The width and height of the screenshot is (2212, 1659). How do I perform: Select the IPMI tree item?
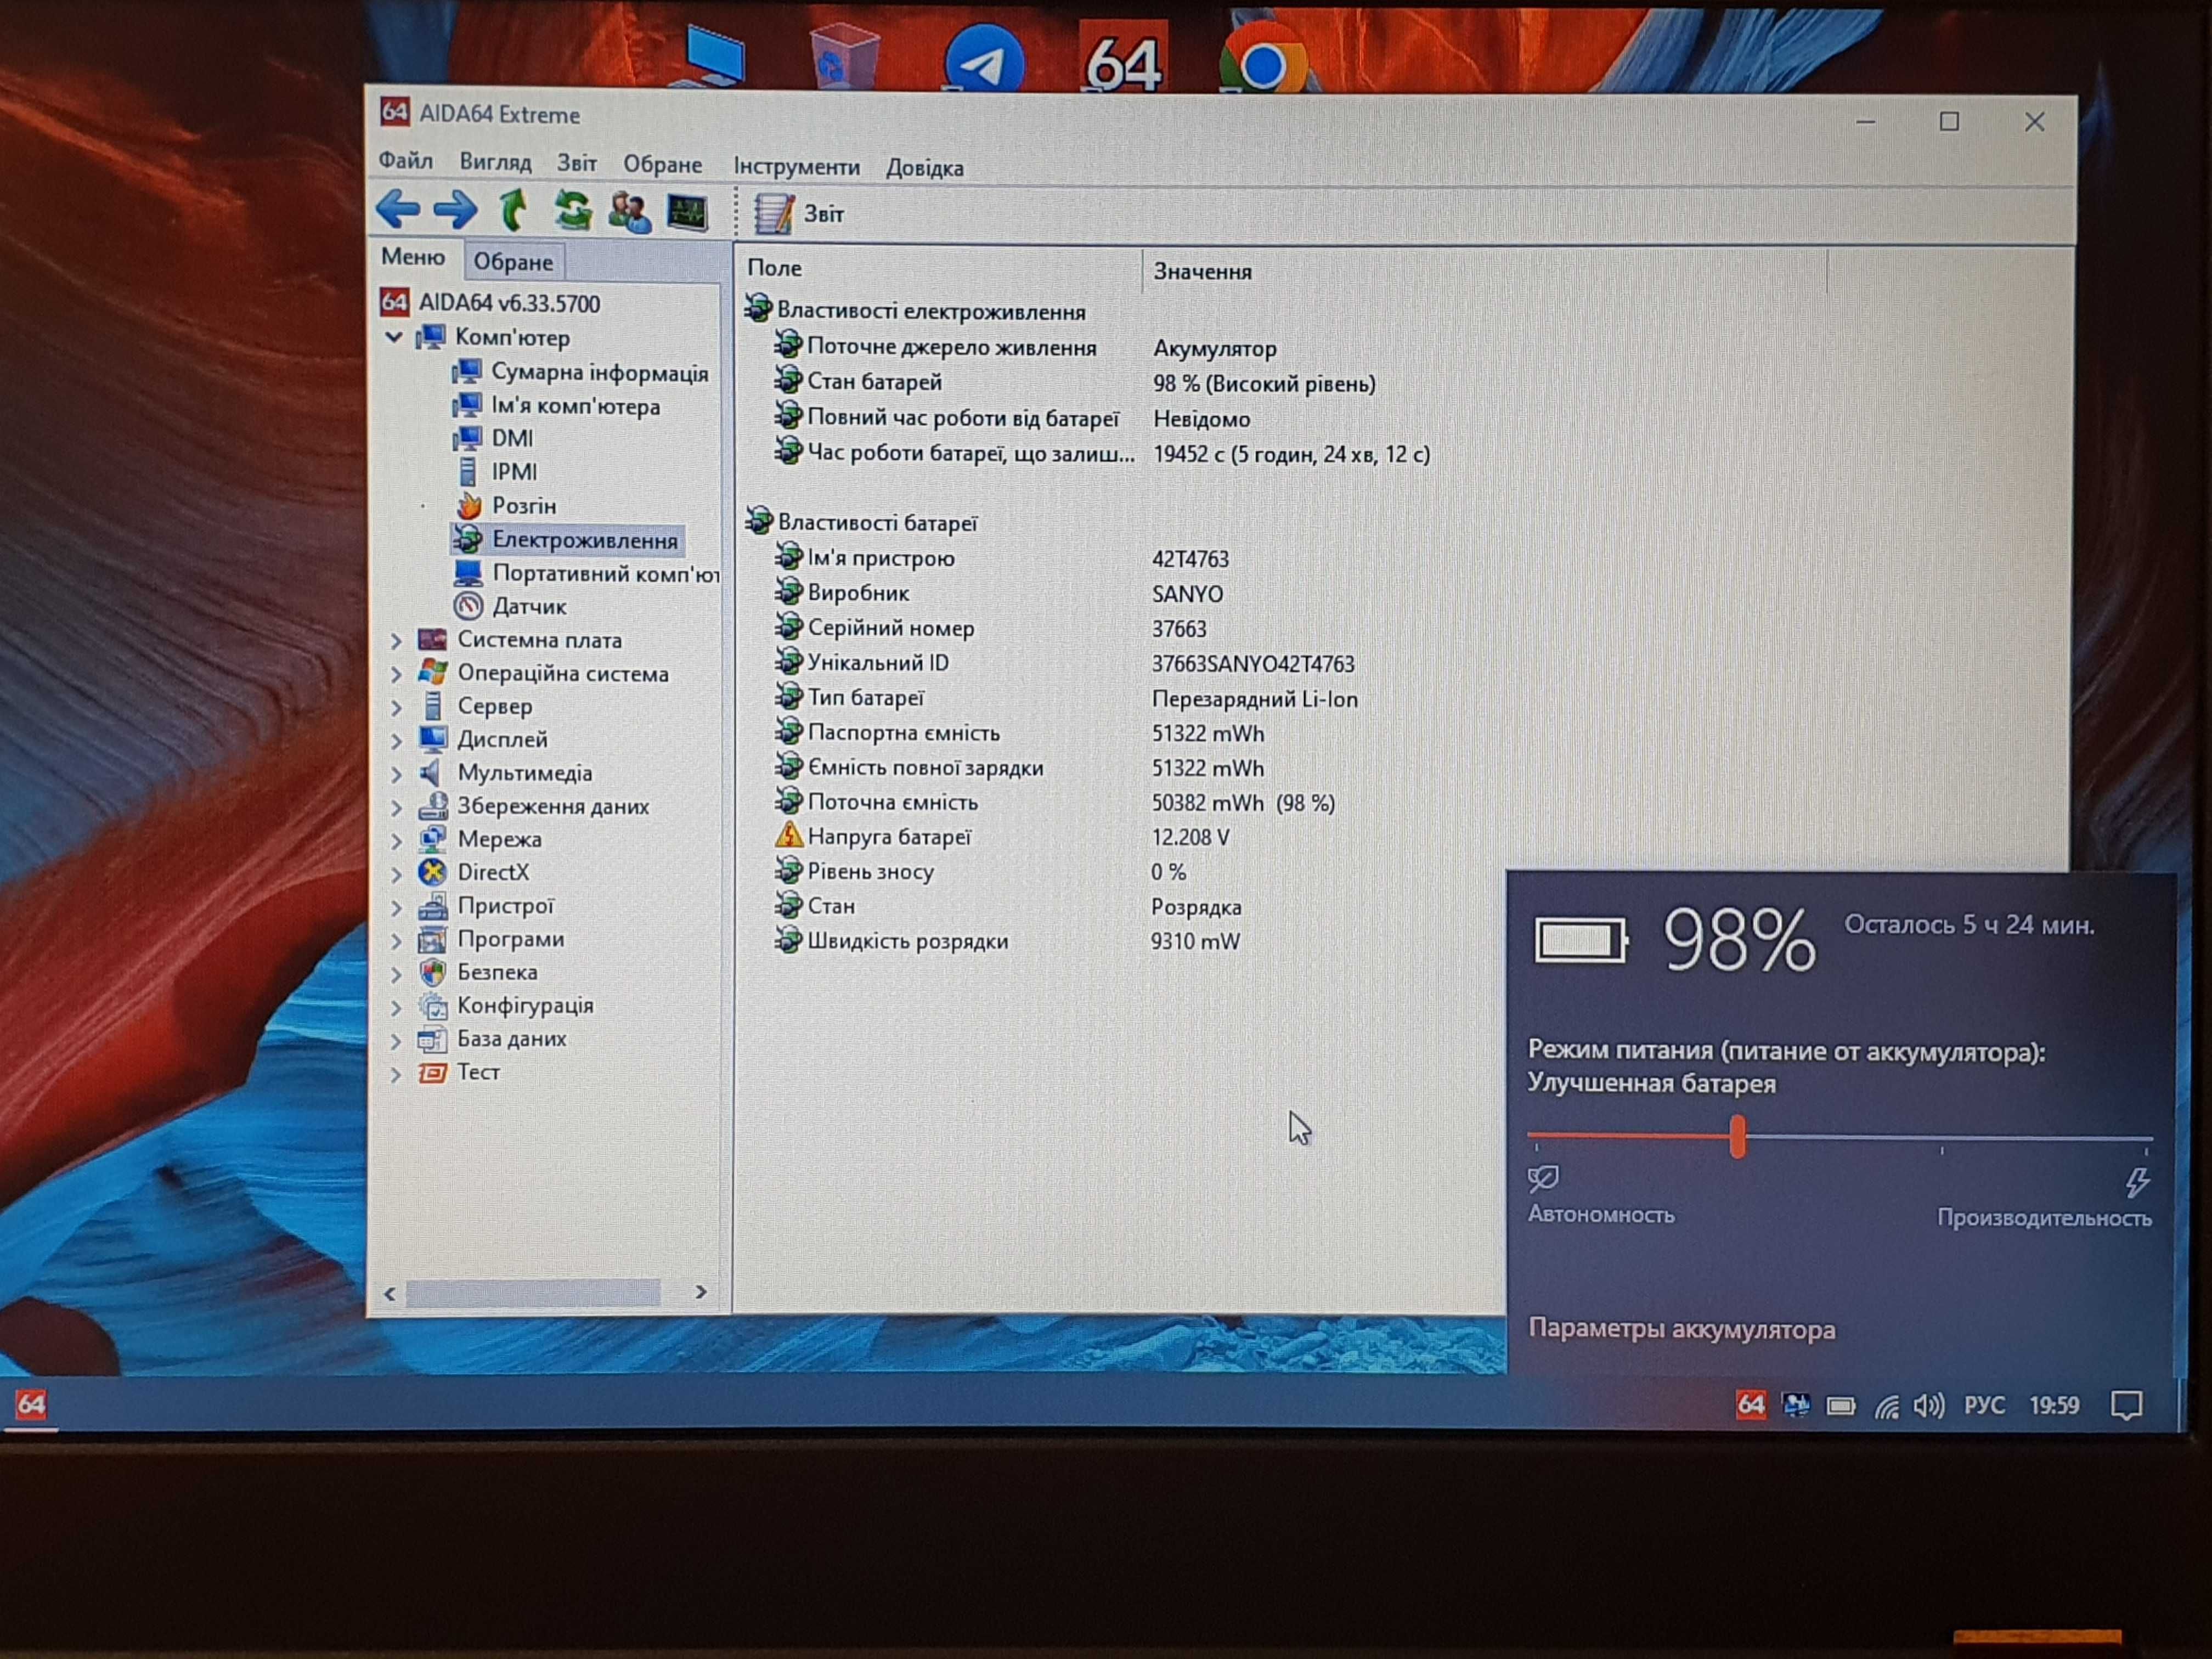496,471
